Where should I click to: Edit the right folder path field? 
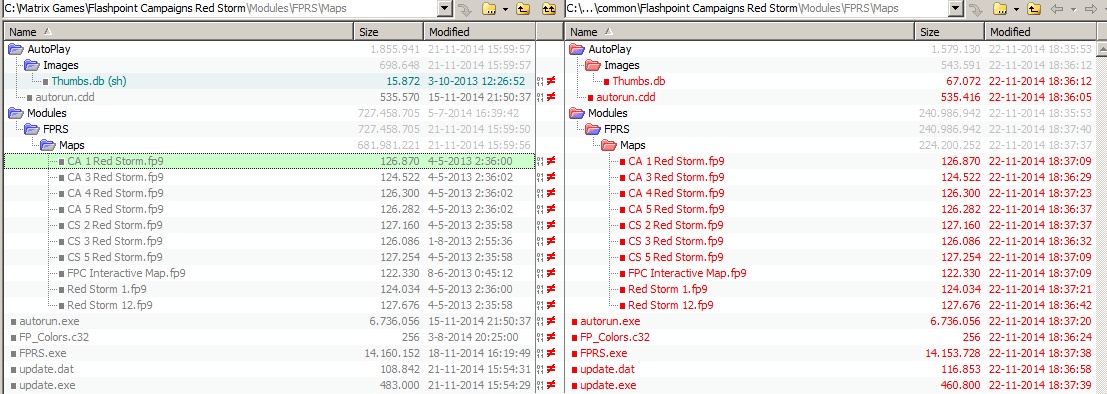pos(757,9)
